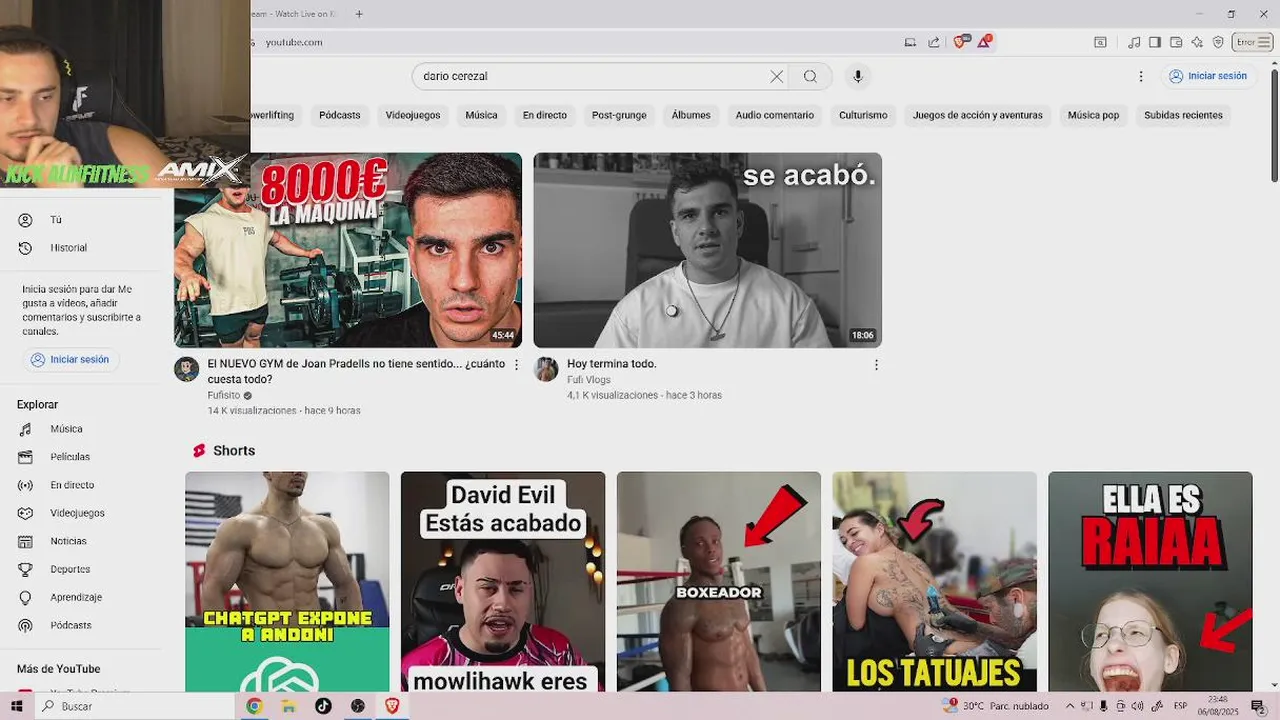Open the ELLA ES RAIAA short
Viewport: 1280px width, 720px height.
1150,581
